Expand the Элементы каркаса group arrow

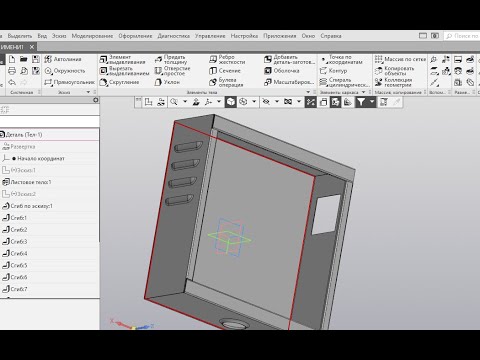[363, 92]
